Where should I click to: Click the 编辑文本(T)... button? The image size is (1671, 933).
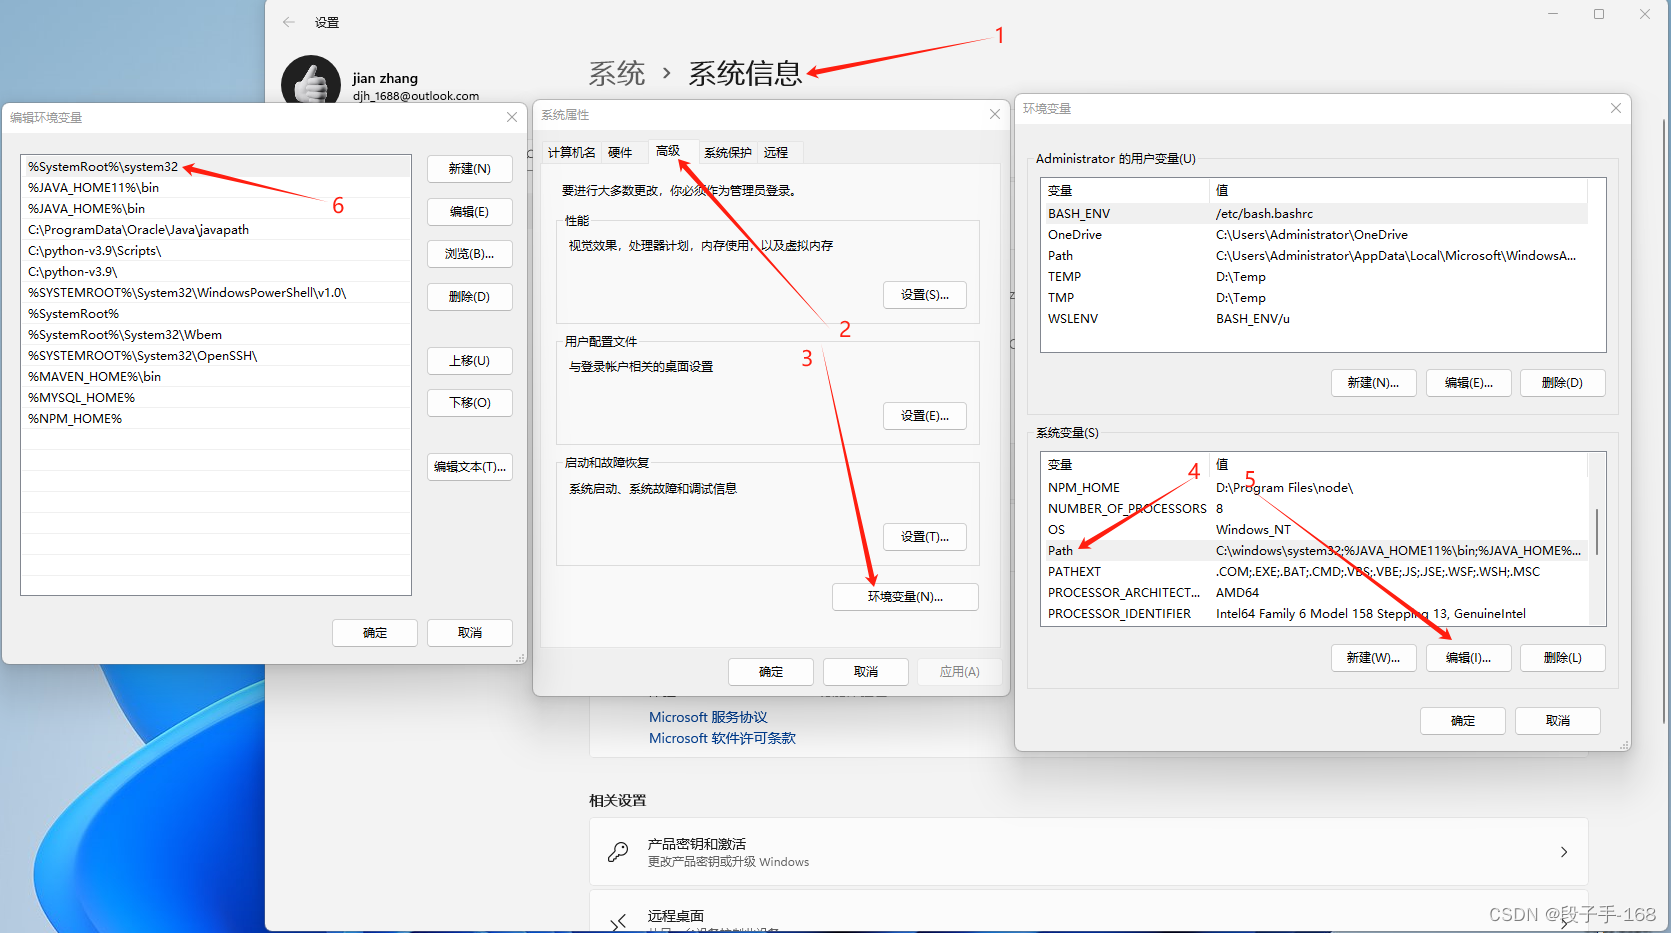(x=470, y=467)
